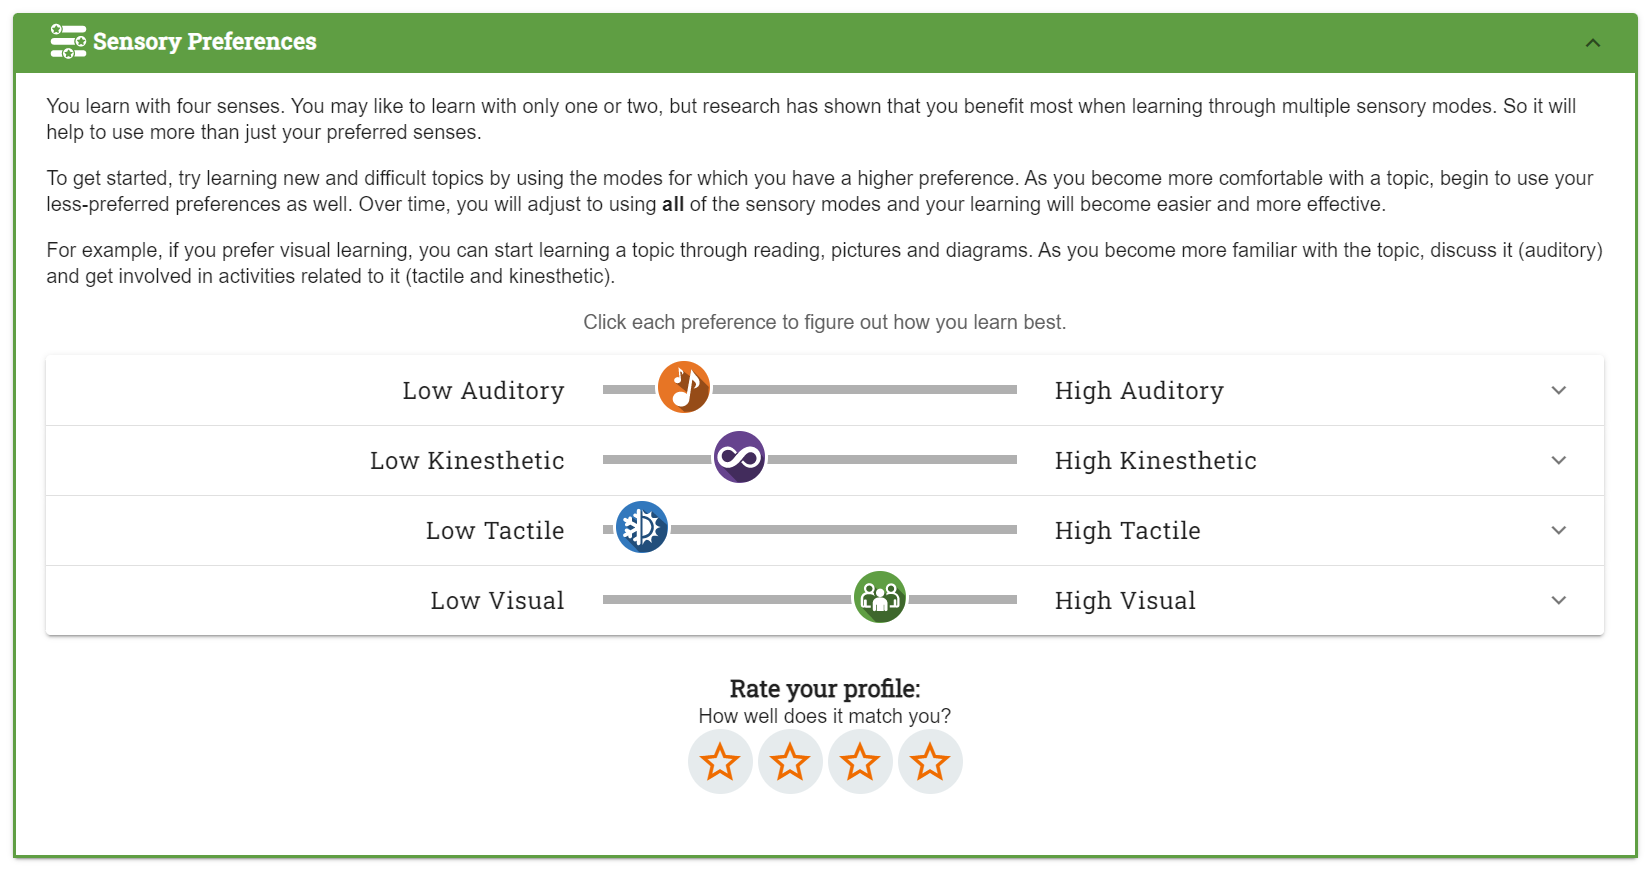1650x871 pixels.
Task: Rate the profile three stars
Action: [860, 762]
